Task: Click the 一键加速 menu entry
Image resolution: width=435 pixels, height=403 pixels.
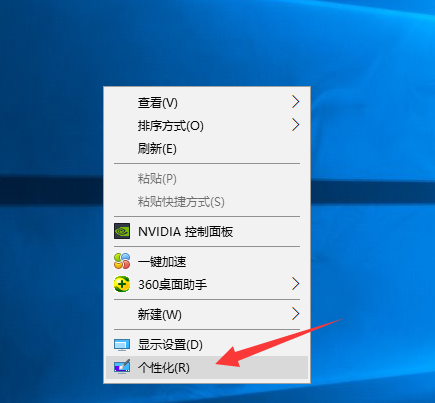Action: (x=207, y=261)
